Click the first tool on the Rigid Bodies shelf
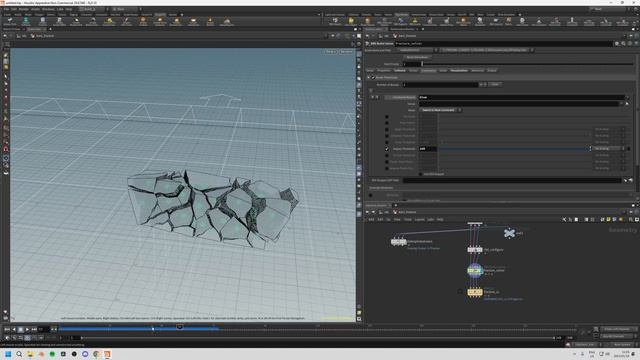The image size is (640, 360). (x=335, y=21)
